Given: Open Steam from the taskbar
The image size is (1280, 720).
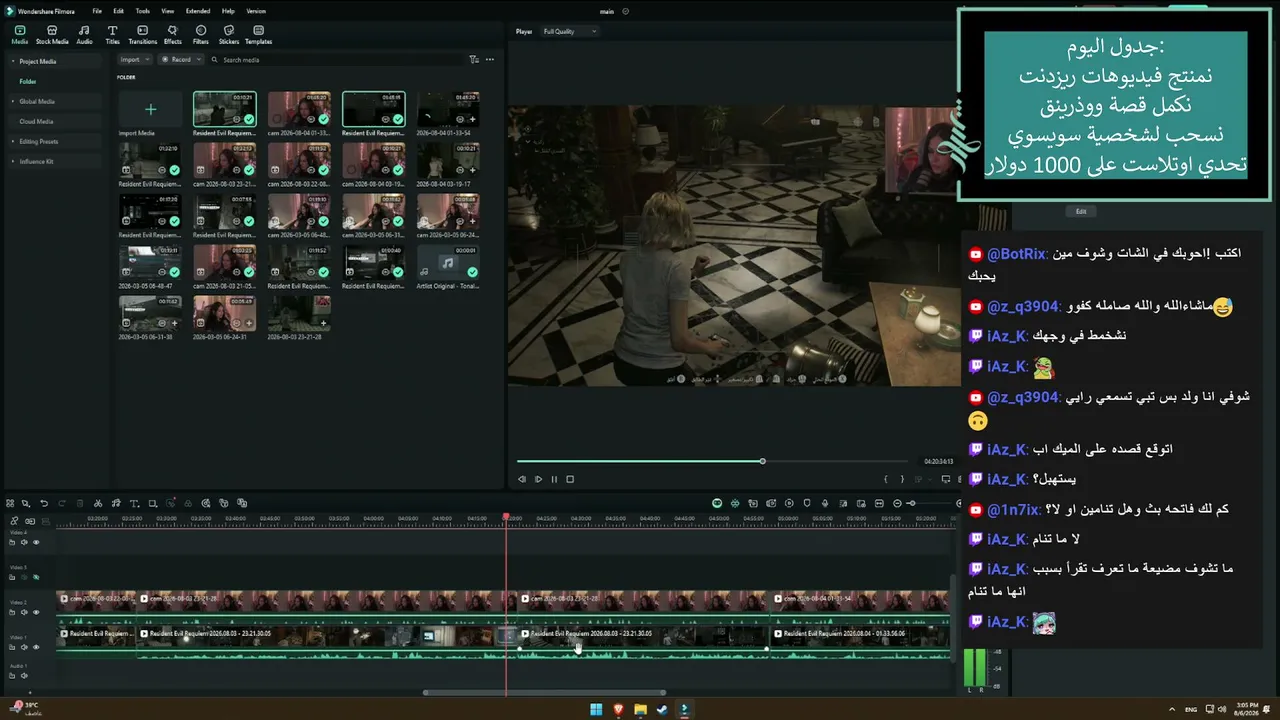Looking at the screenshot, I should (662, 710).
